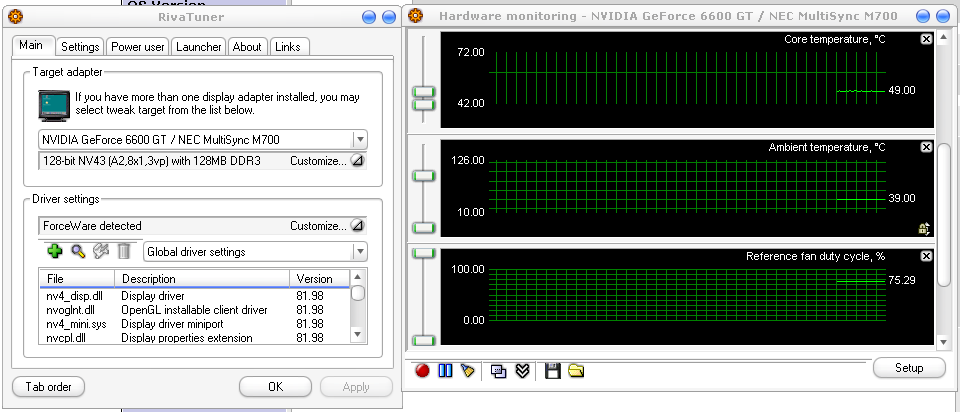The height and width of the screenshot is (412, 960).
Task: Expand the Global driver settings dropdown
Action: tap(360, 252)
